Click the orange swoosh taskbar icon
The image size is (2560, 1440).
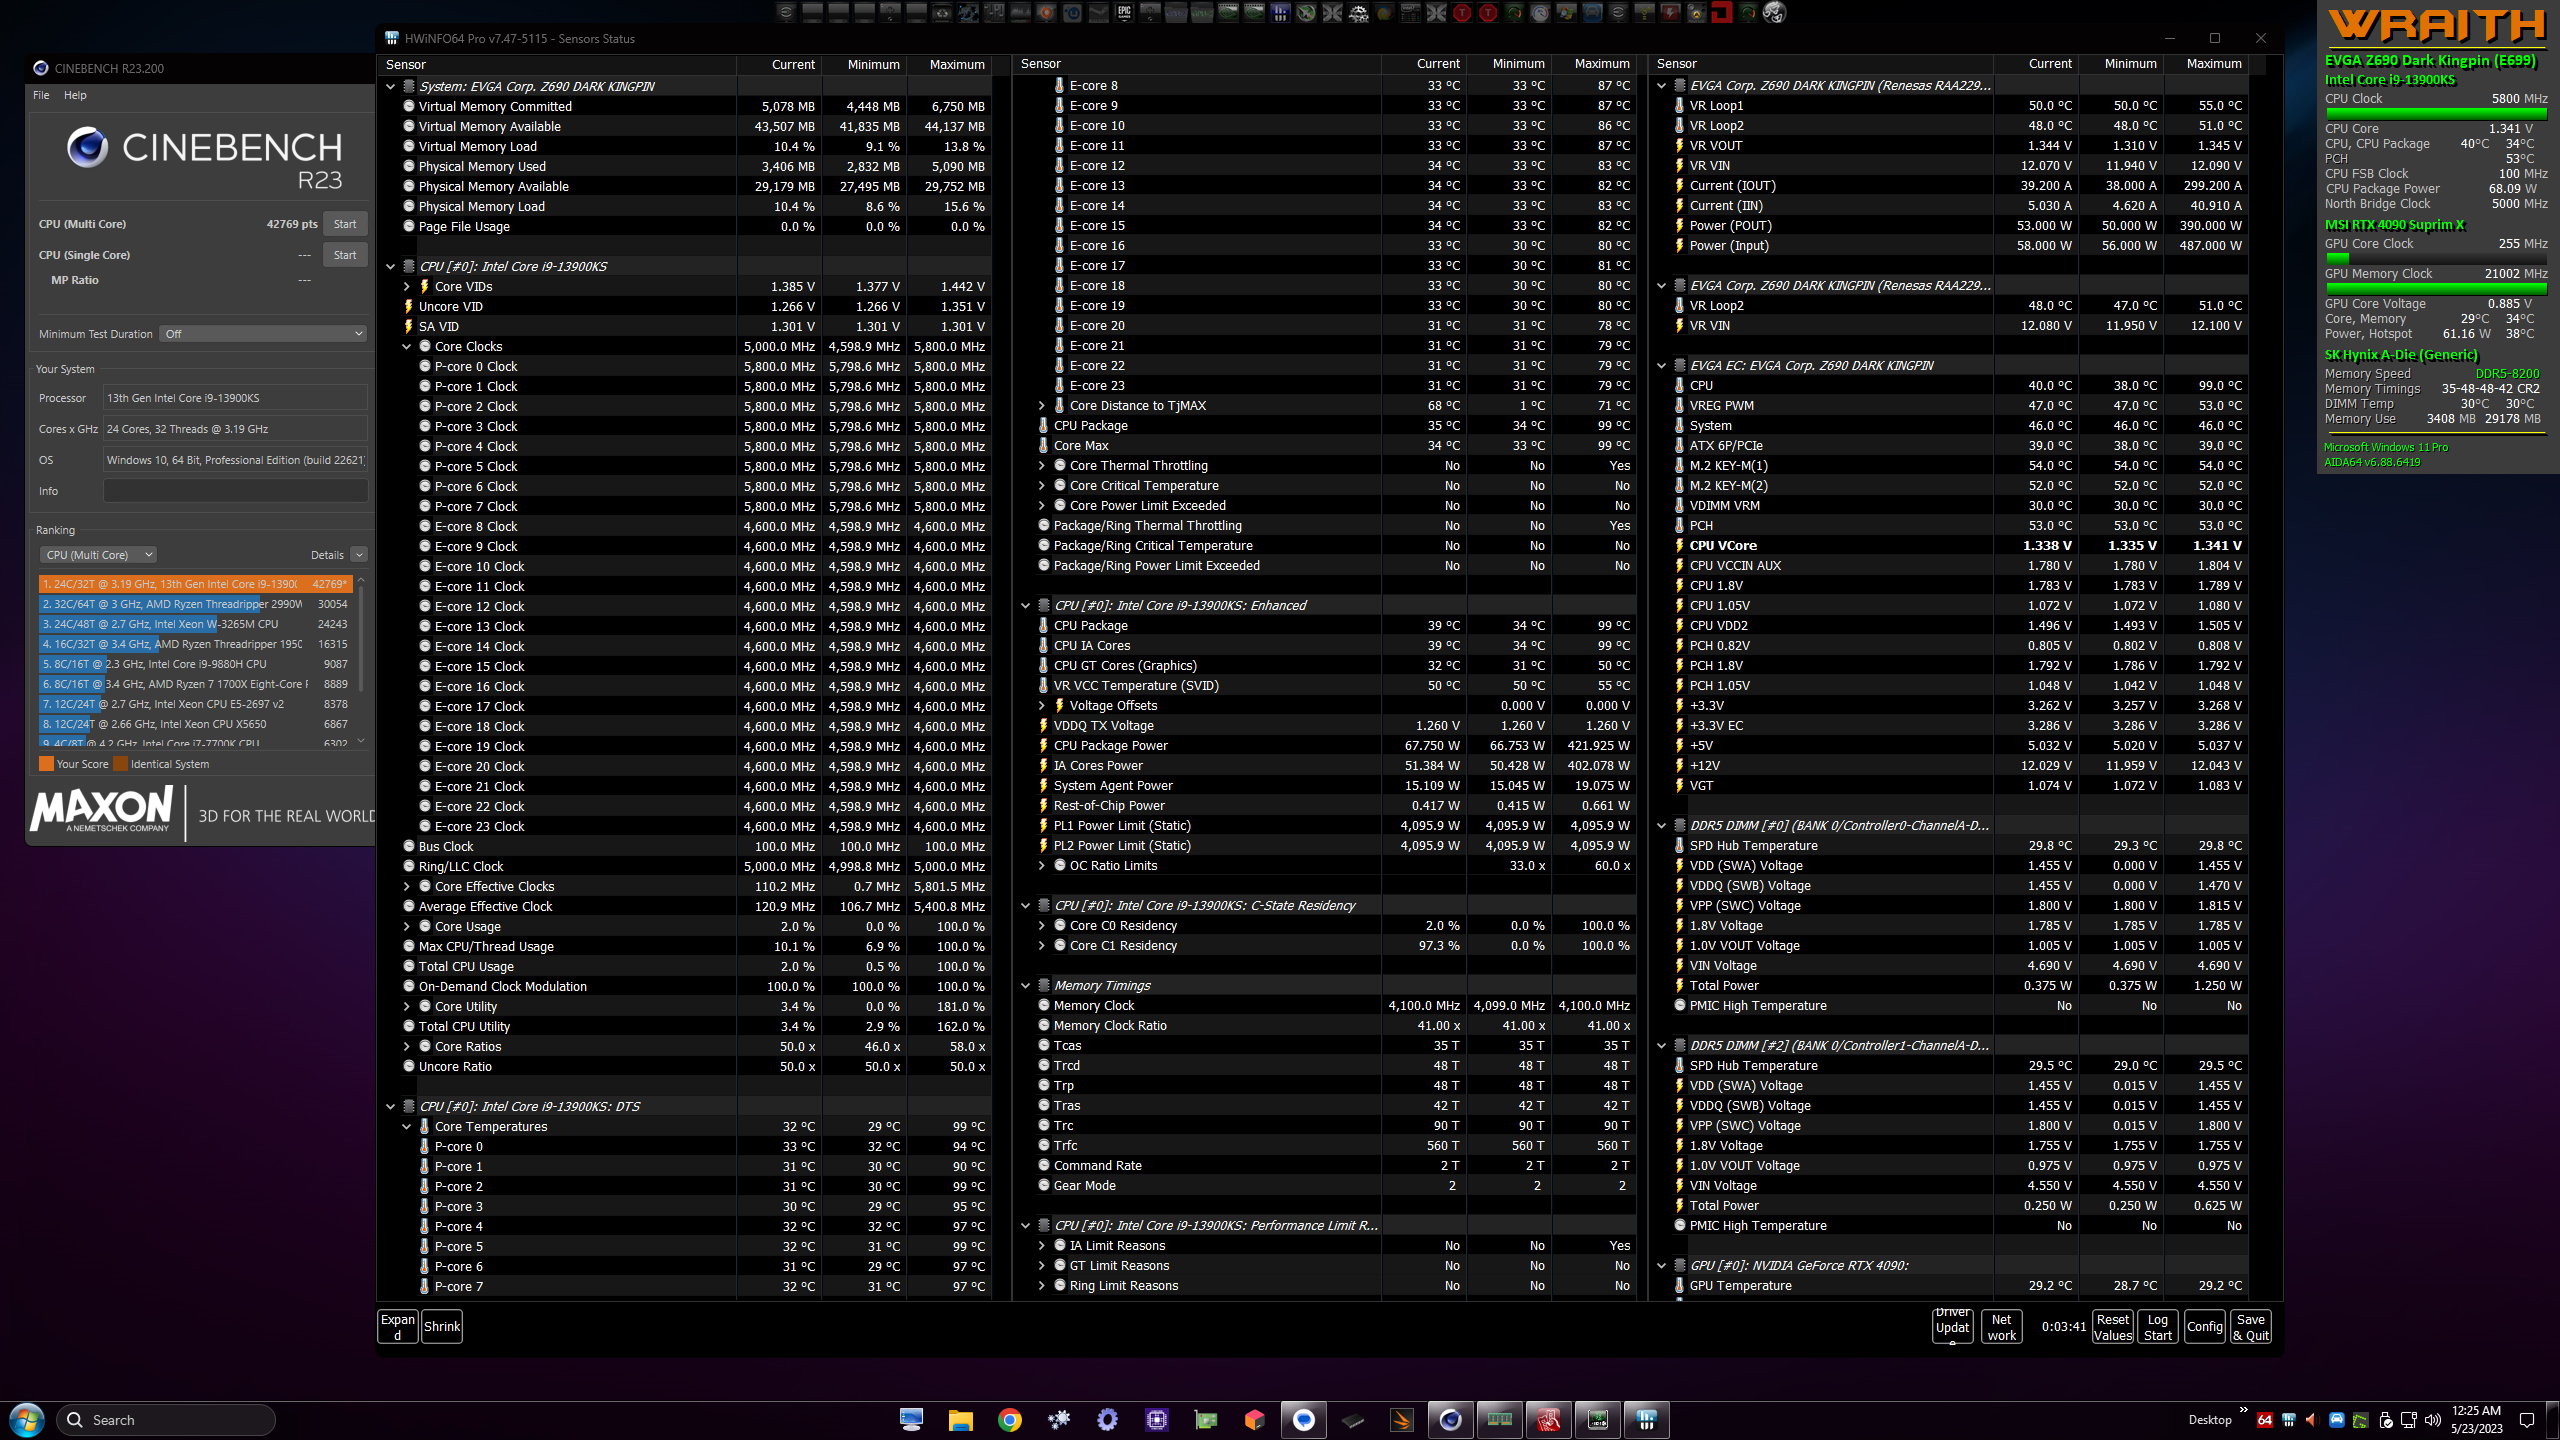point(1402,1420)
